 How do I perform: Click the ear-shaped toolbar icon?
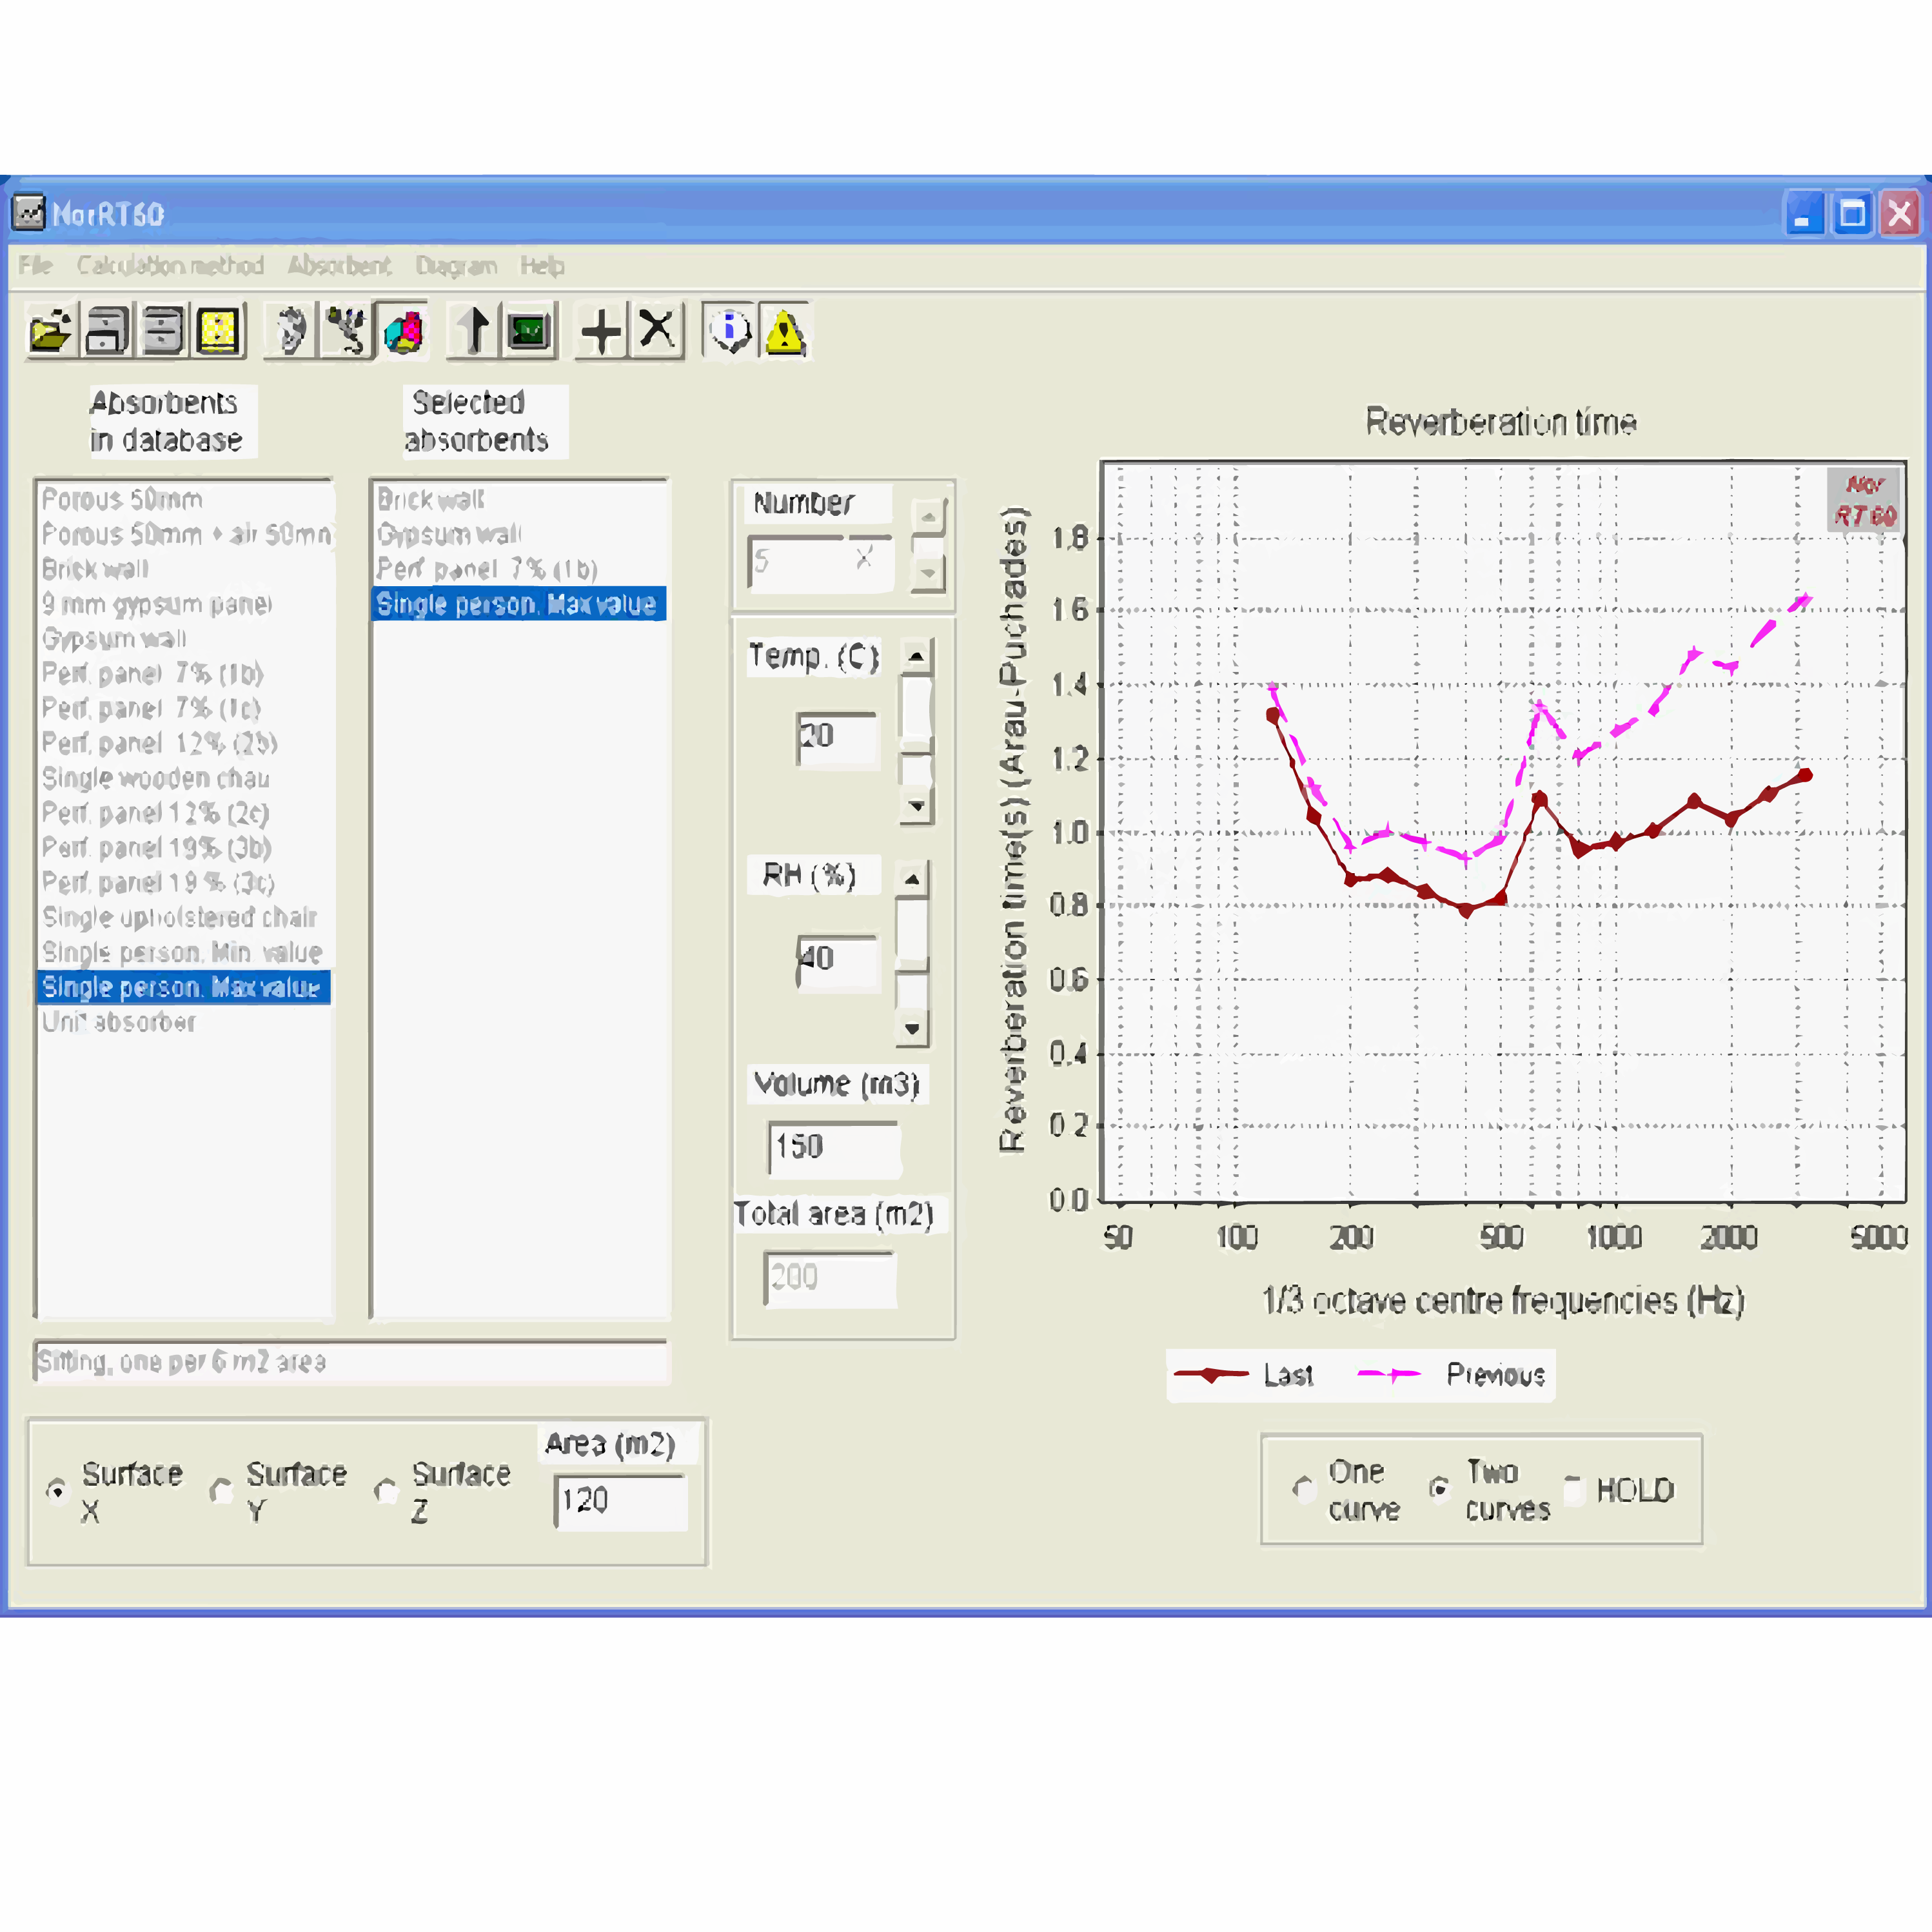point(291,331)
